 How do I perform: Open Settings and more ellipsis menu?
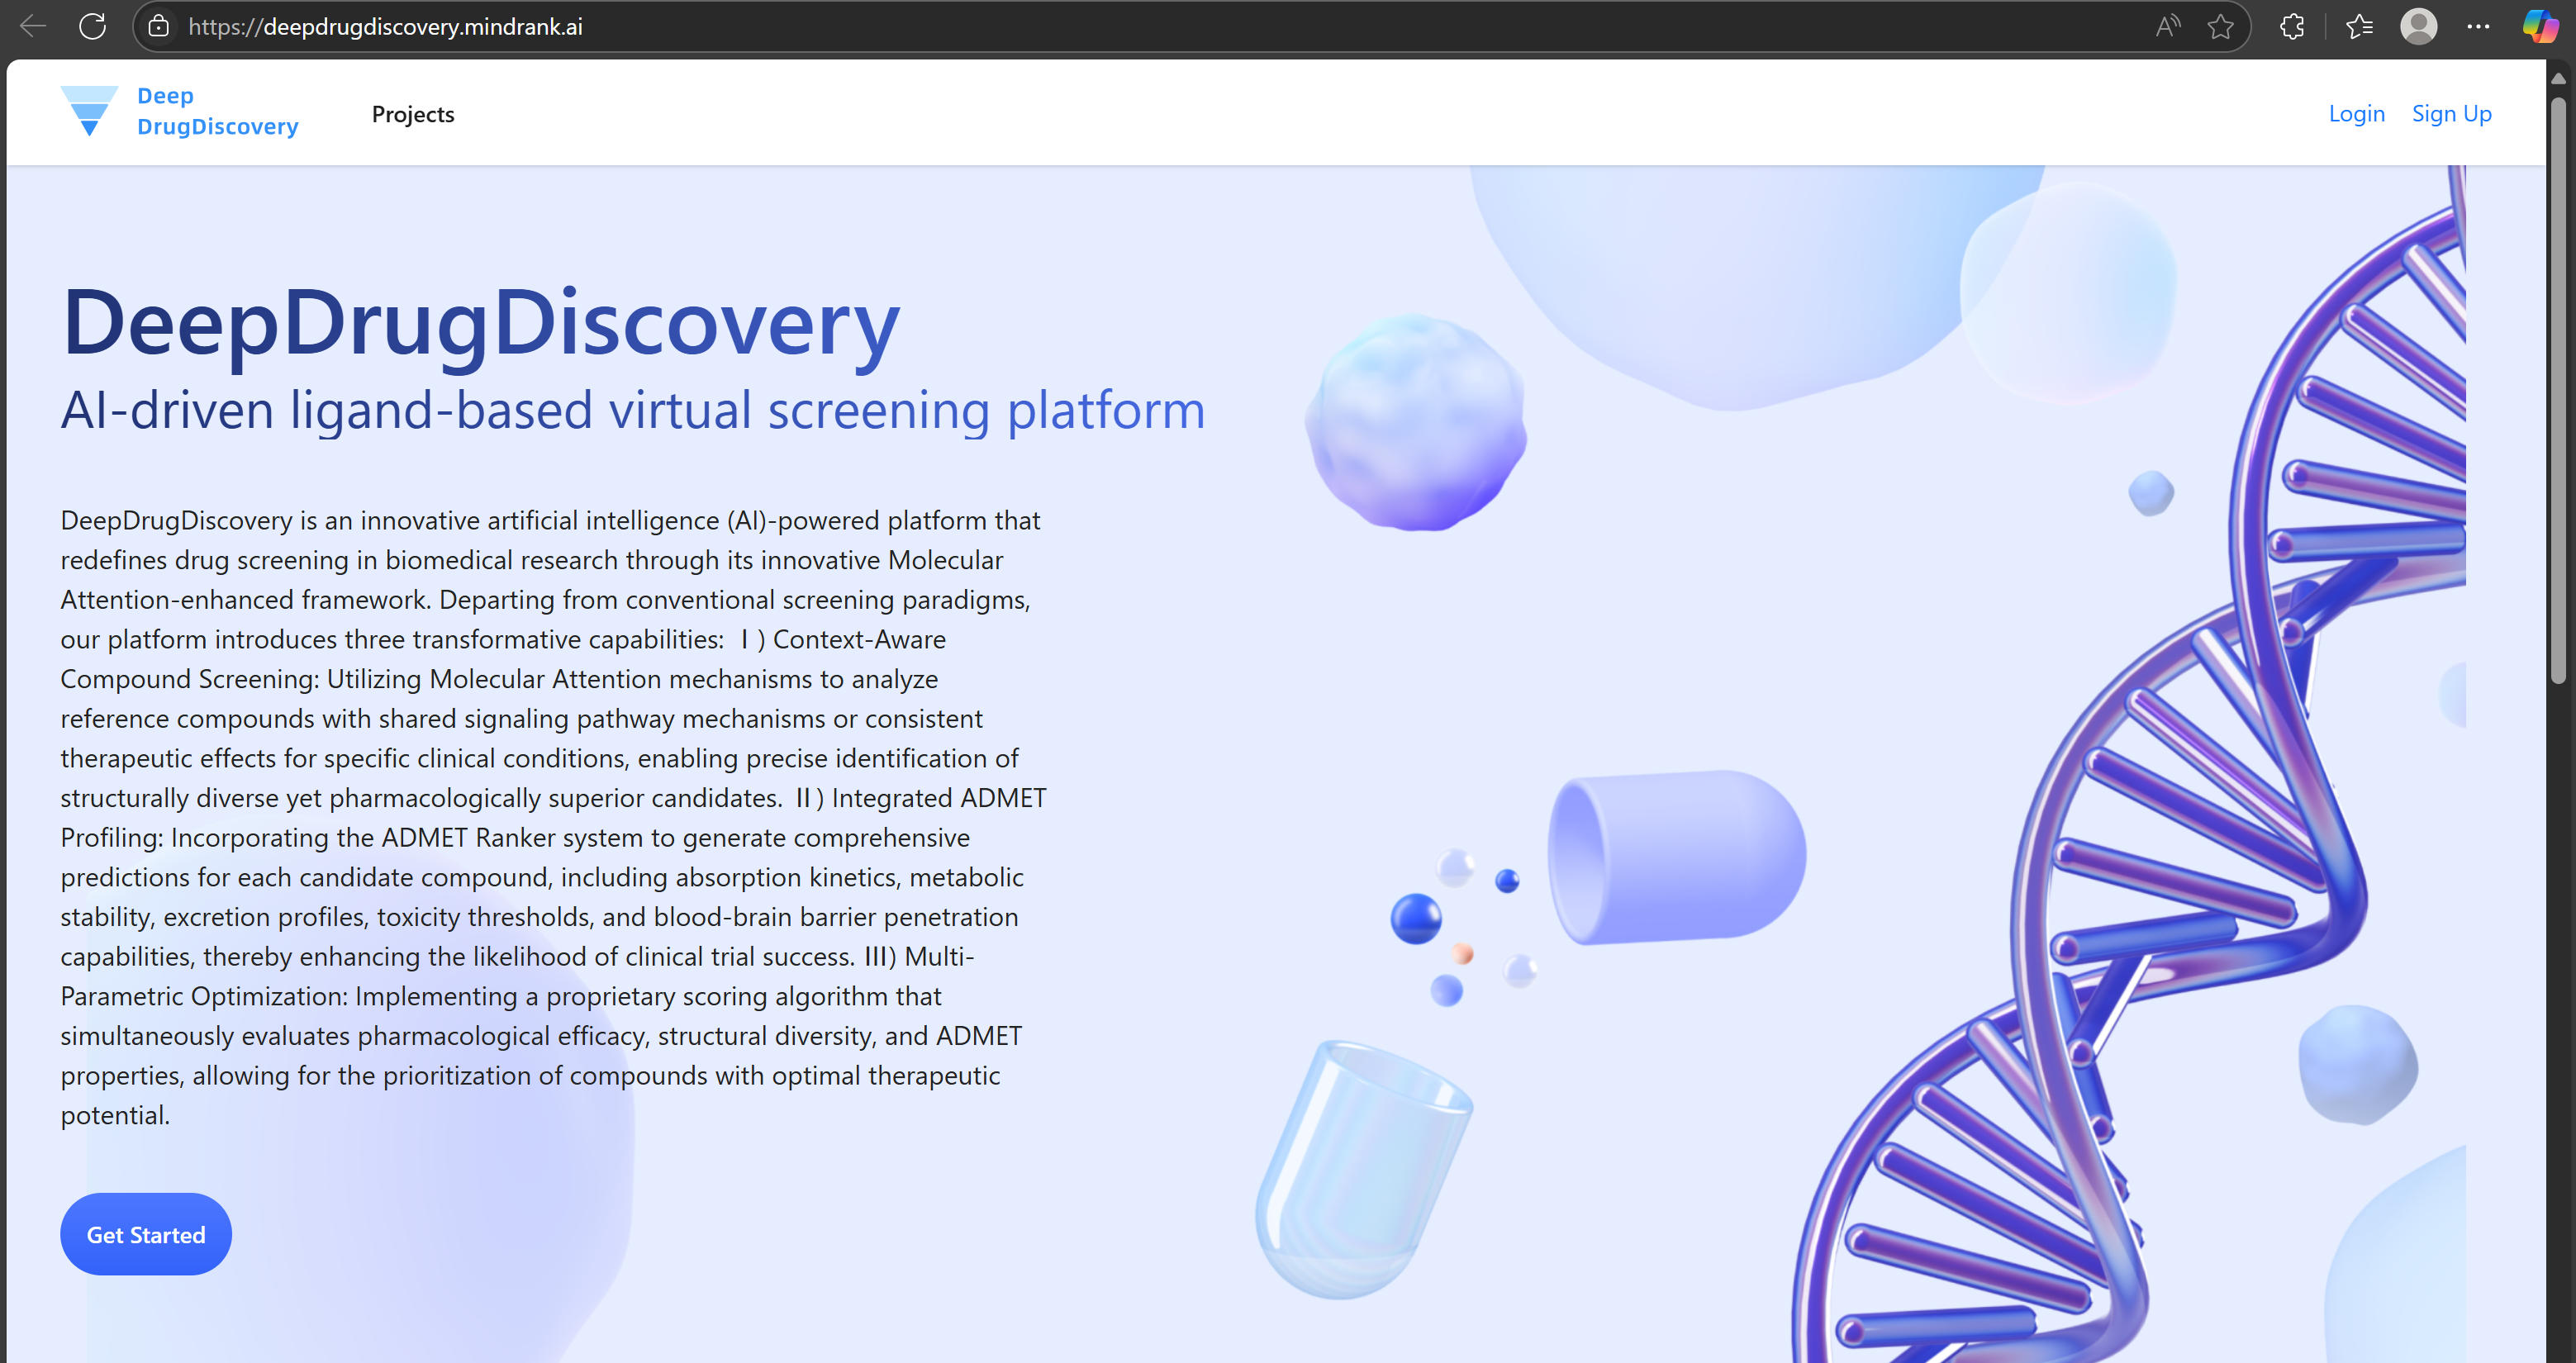2478,26
